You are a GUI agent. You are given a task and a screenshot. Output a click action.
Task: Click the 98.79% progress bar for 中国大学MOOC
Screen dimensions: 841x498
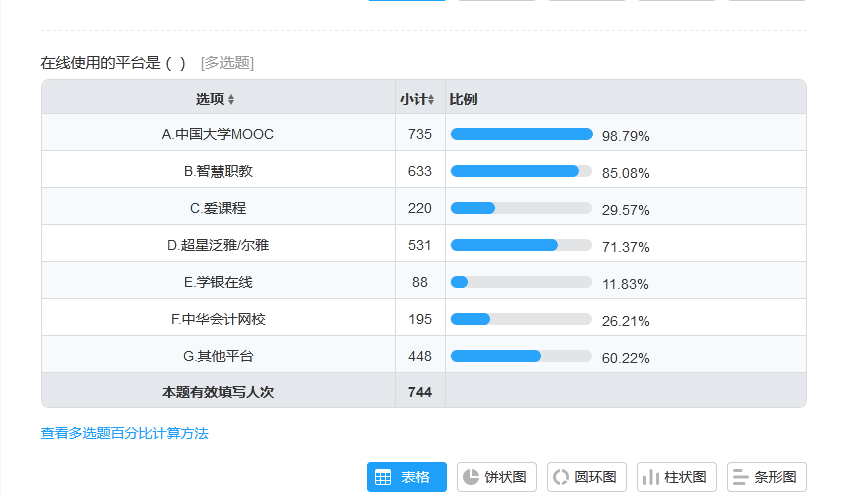[521, 134]
